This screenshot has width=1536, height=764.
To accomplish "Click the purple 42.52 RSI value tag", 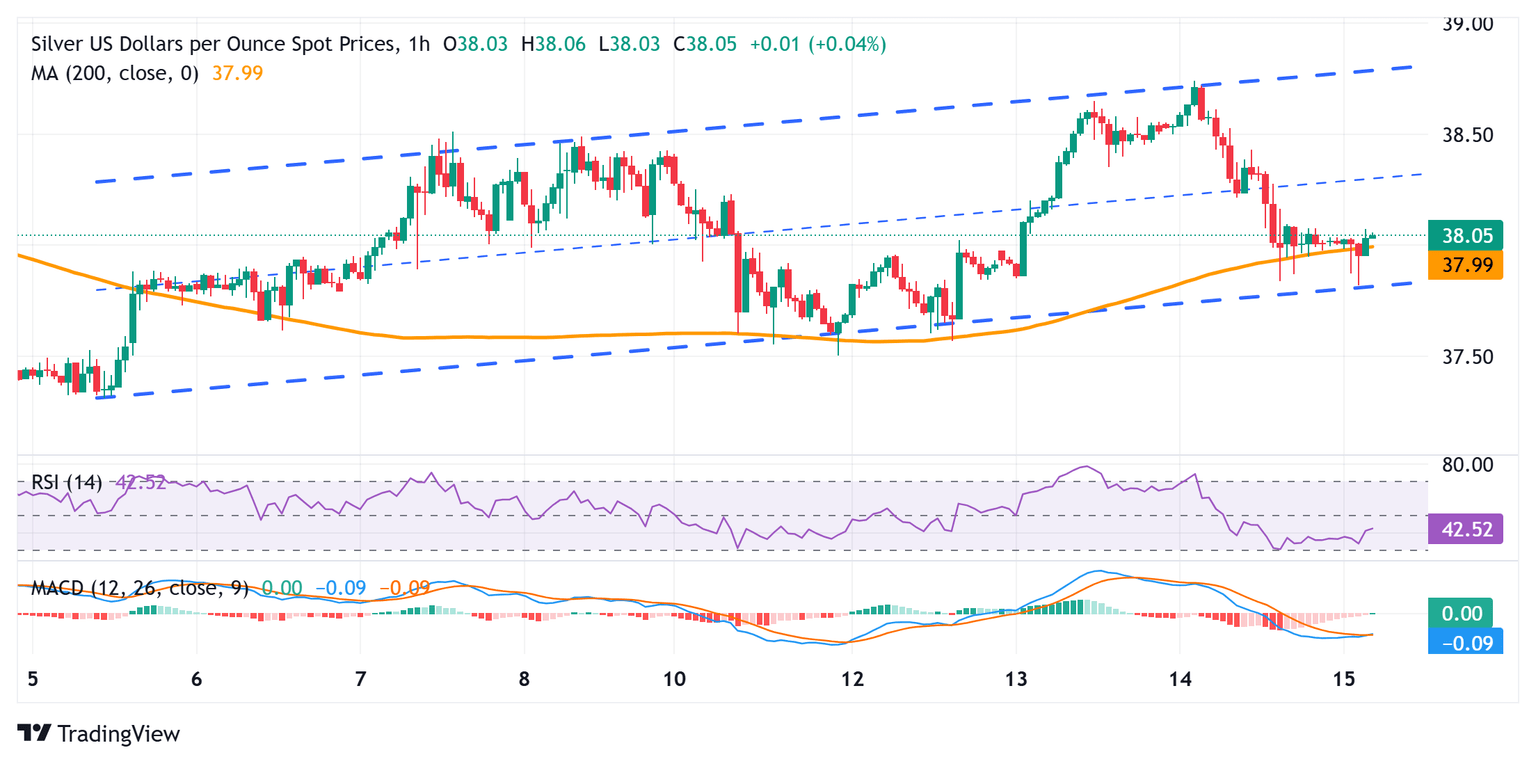I will [x=1466, y=530].
